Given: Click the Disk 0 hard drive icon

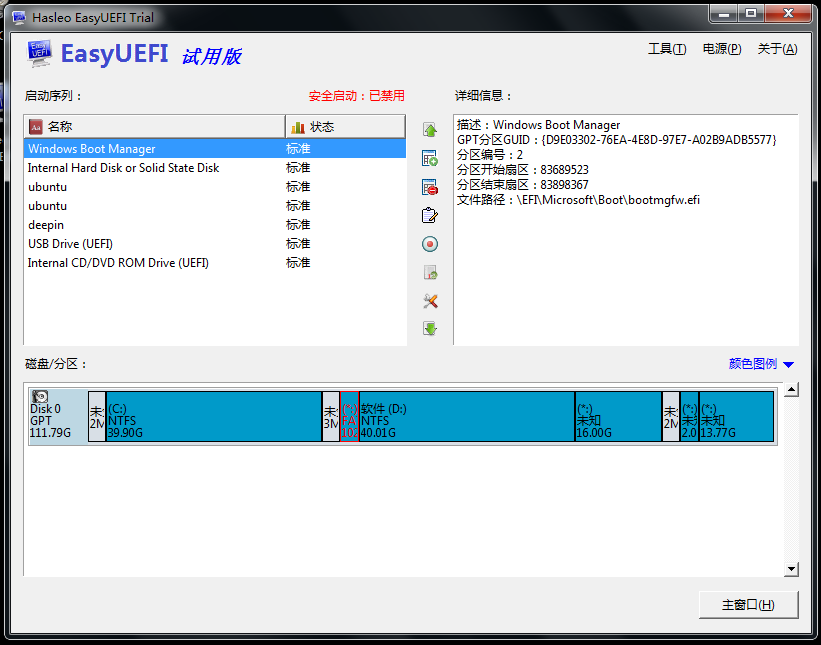Looking at the screenshot, I should 40,396.
